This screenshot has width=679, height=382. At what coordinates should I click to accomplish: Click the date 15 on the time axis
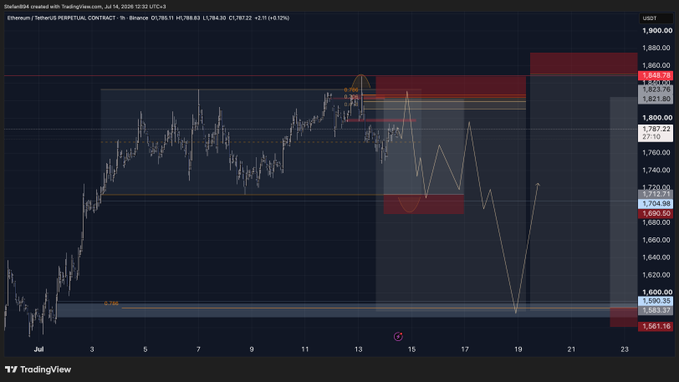pos(411,349)
